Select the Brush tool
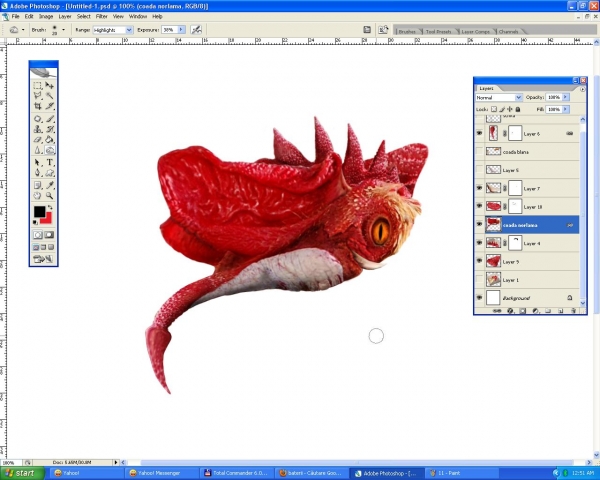Screen dimensions: 600x480 tap(49, 119)
